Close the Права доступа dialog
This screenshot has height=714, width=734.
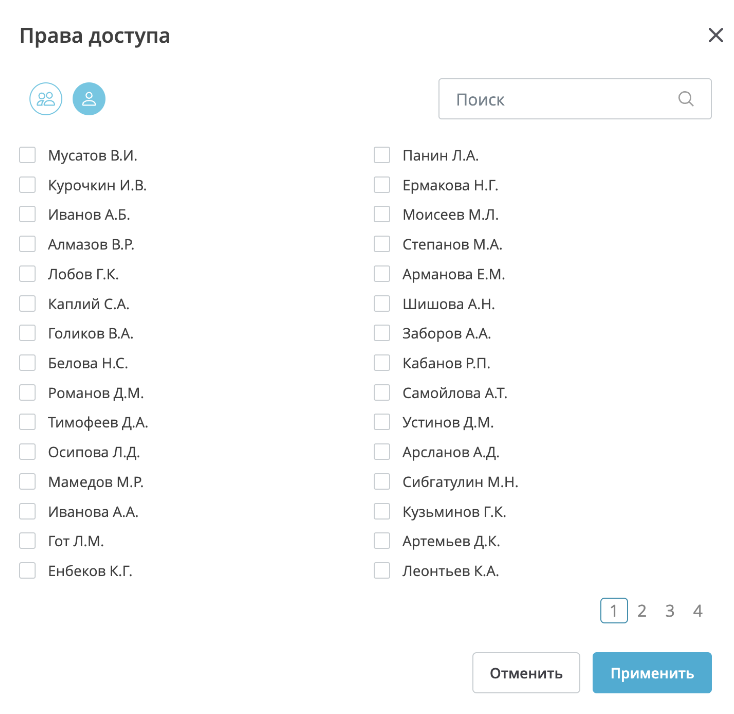pyautogui.click(x=716, y=36)
